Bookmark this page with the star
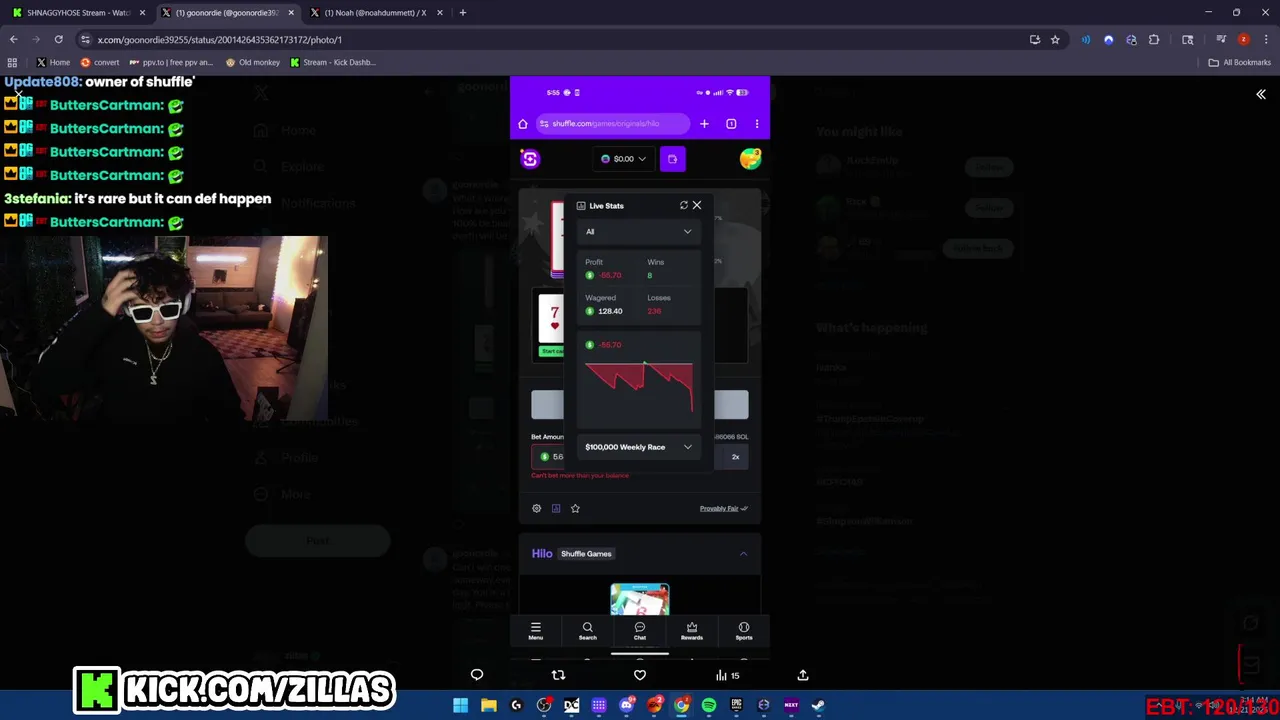 pyautogui.click(x=1055, y=39)
